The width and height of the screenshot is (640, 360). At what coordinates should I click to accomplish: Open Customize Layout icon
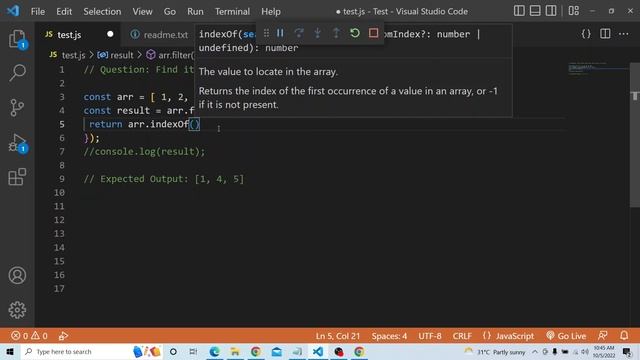point(574,11)
